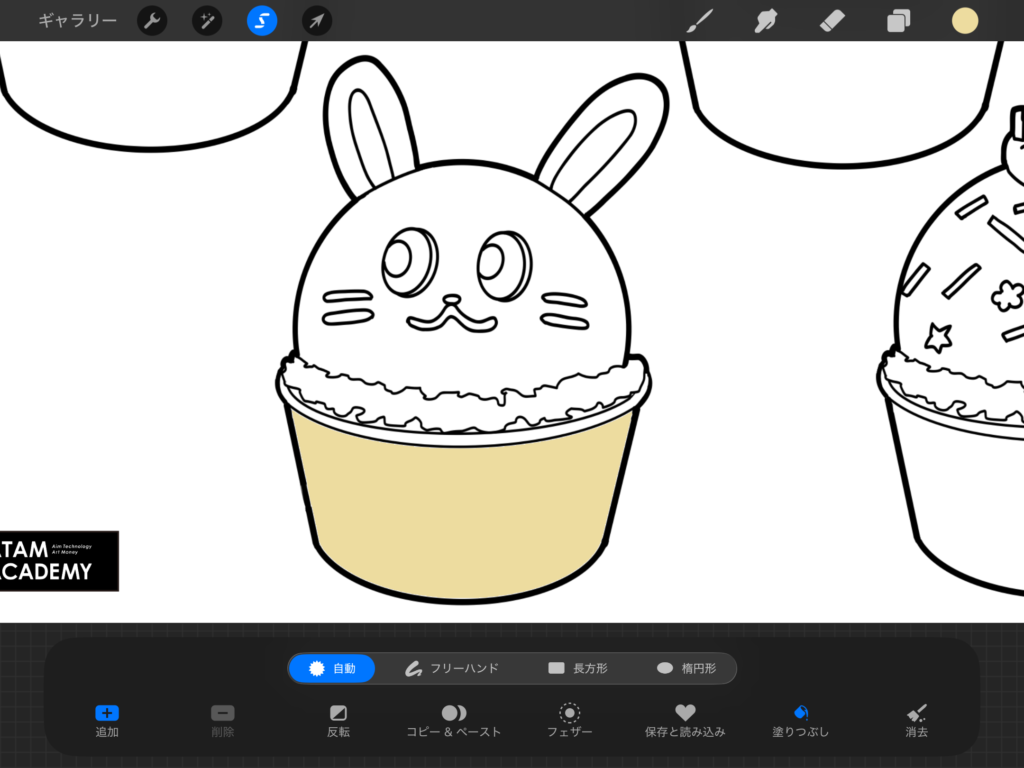Open the active color picker circle
Screen dimensions: 1024x768
pyautogui.click(x=965, y=20)
